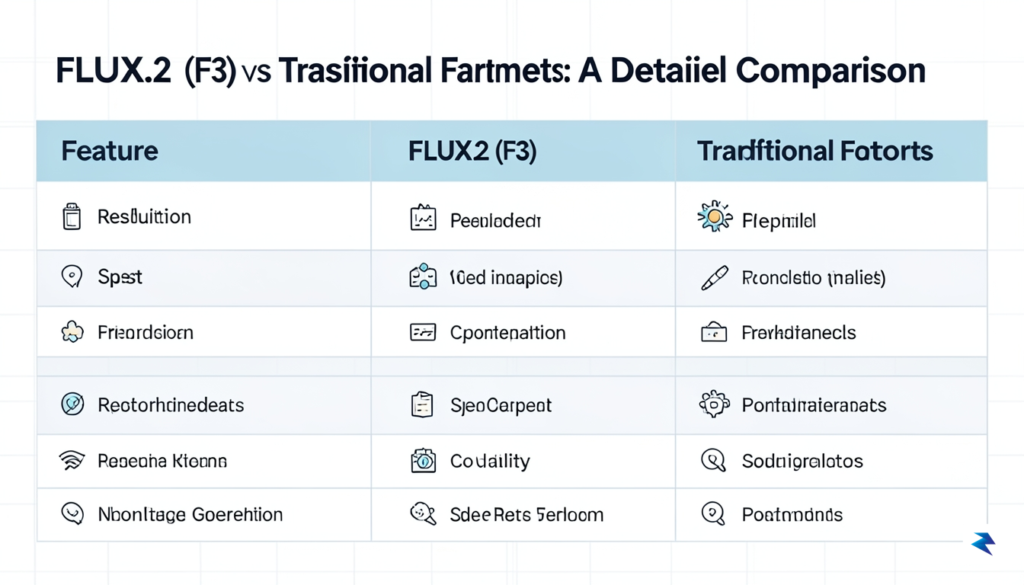This screenshot has height=585, width=1024.
Task: Click the clipboard icon beside Resluition
Action: (72, 217)
